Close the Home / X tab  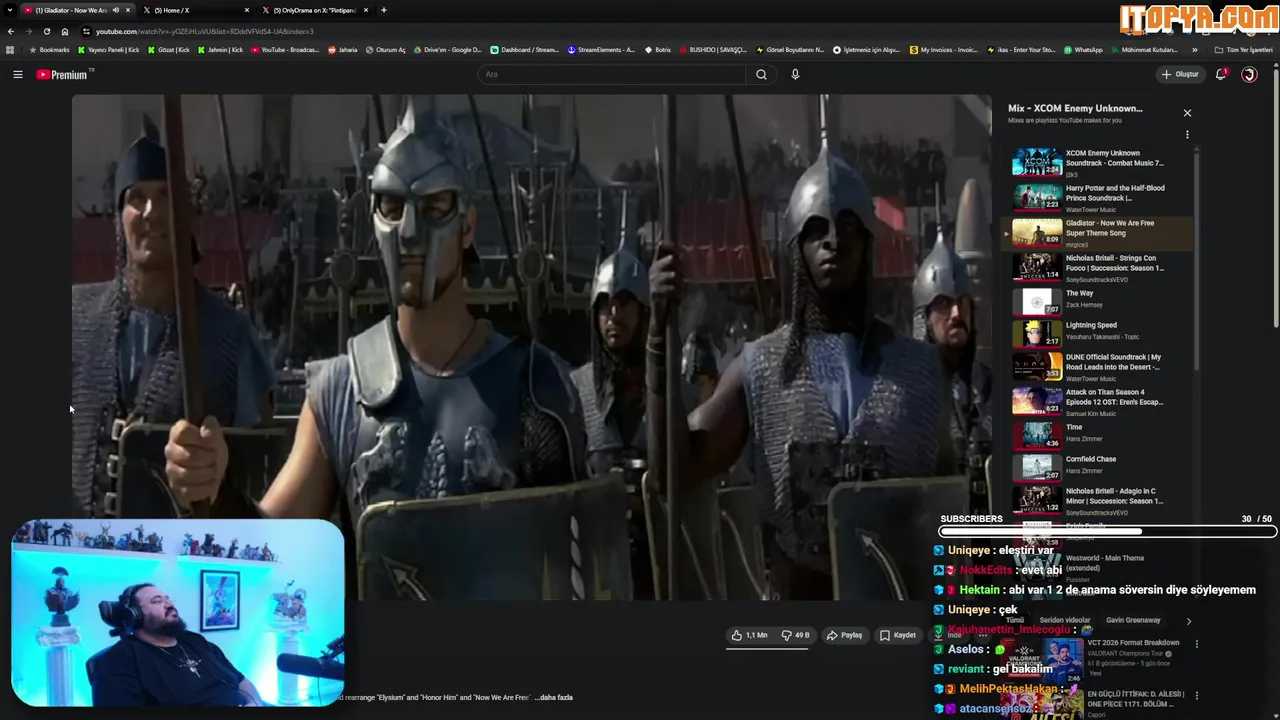point(247,10)
